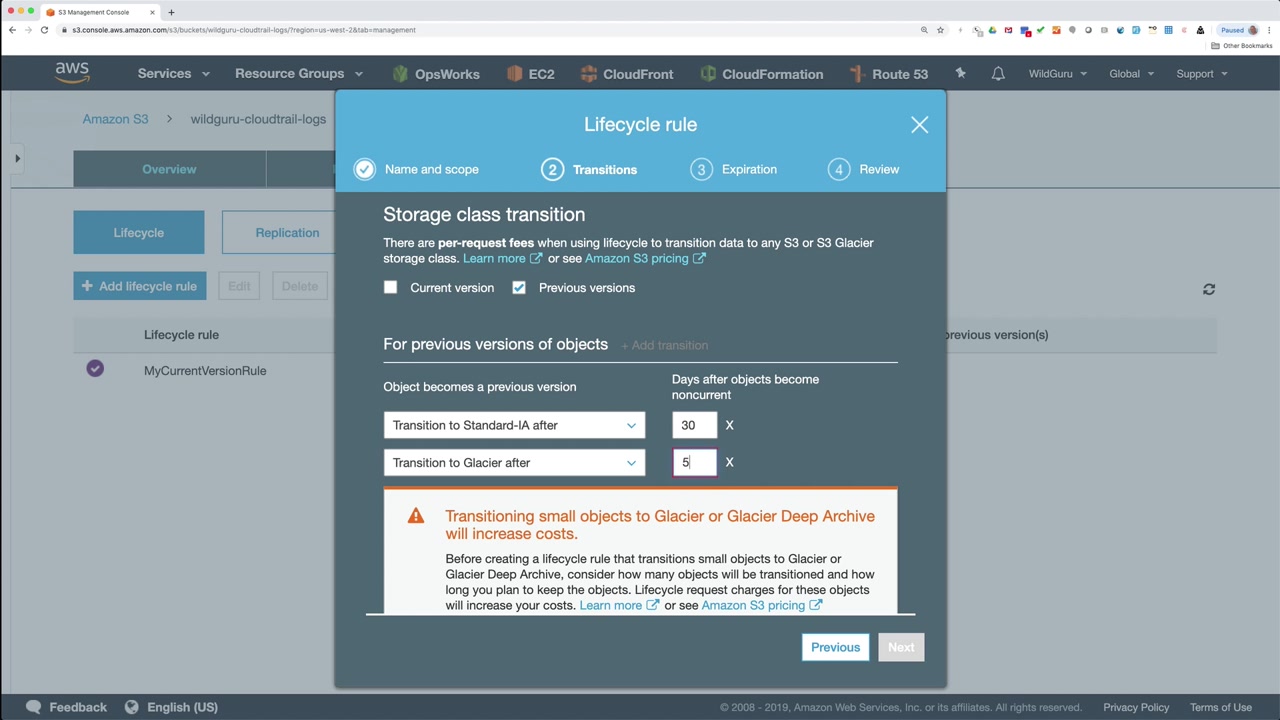Select the MyCurrentVersionRule row check icon
The height and width of the screenshot is (720, 1280).
tap(95, 369)
